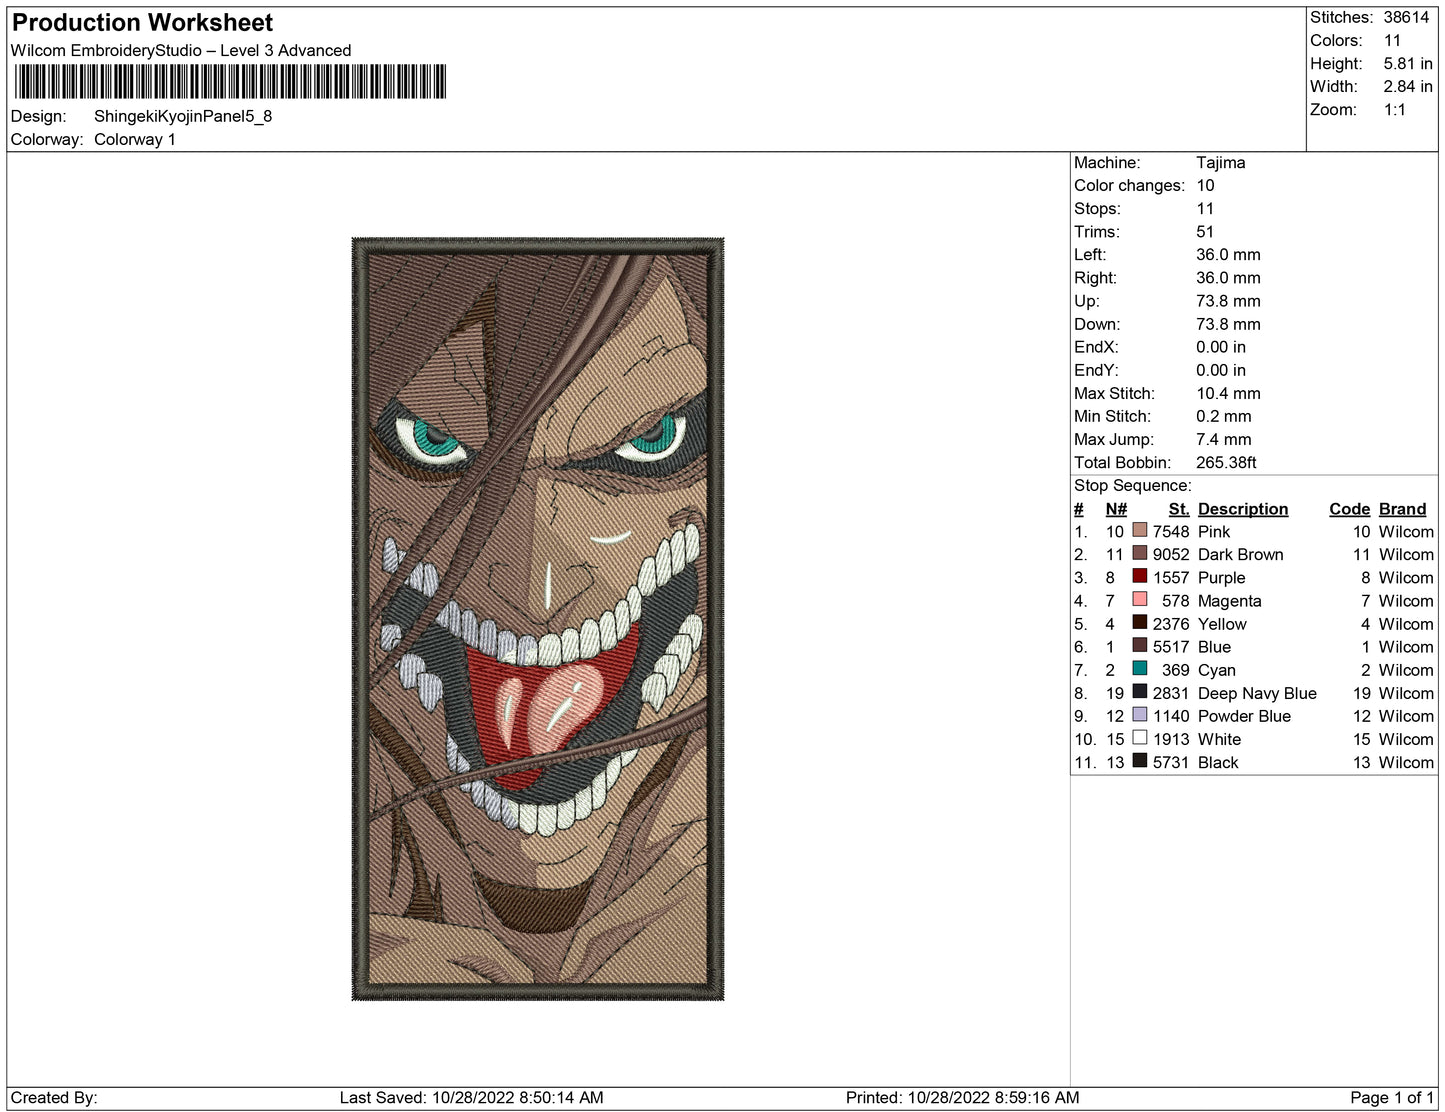This screenshot has width=1445, height=1112.
Task: Click the total bobbin value '265.38ft'
Action: coord(1226,462)
